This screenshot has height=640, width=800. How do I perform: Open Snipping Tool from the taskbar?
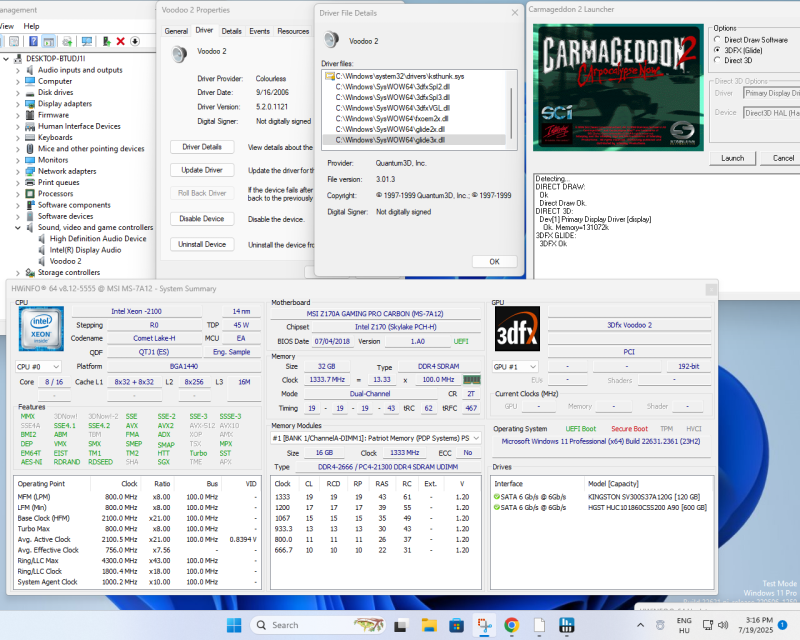pos(484,625)
